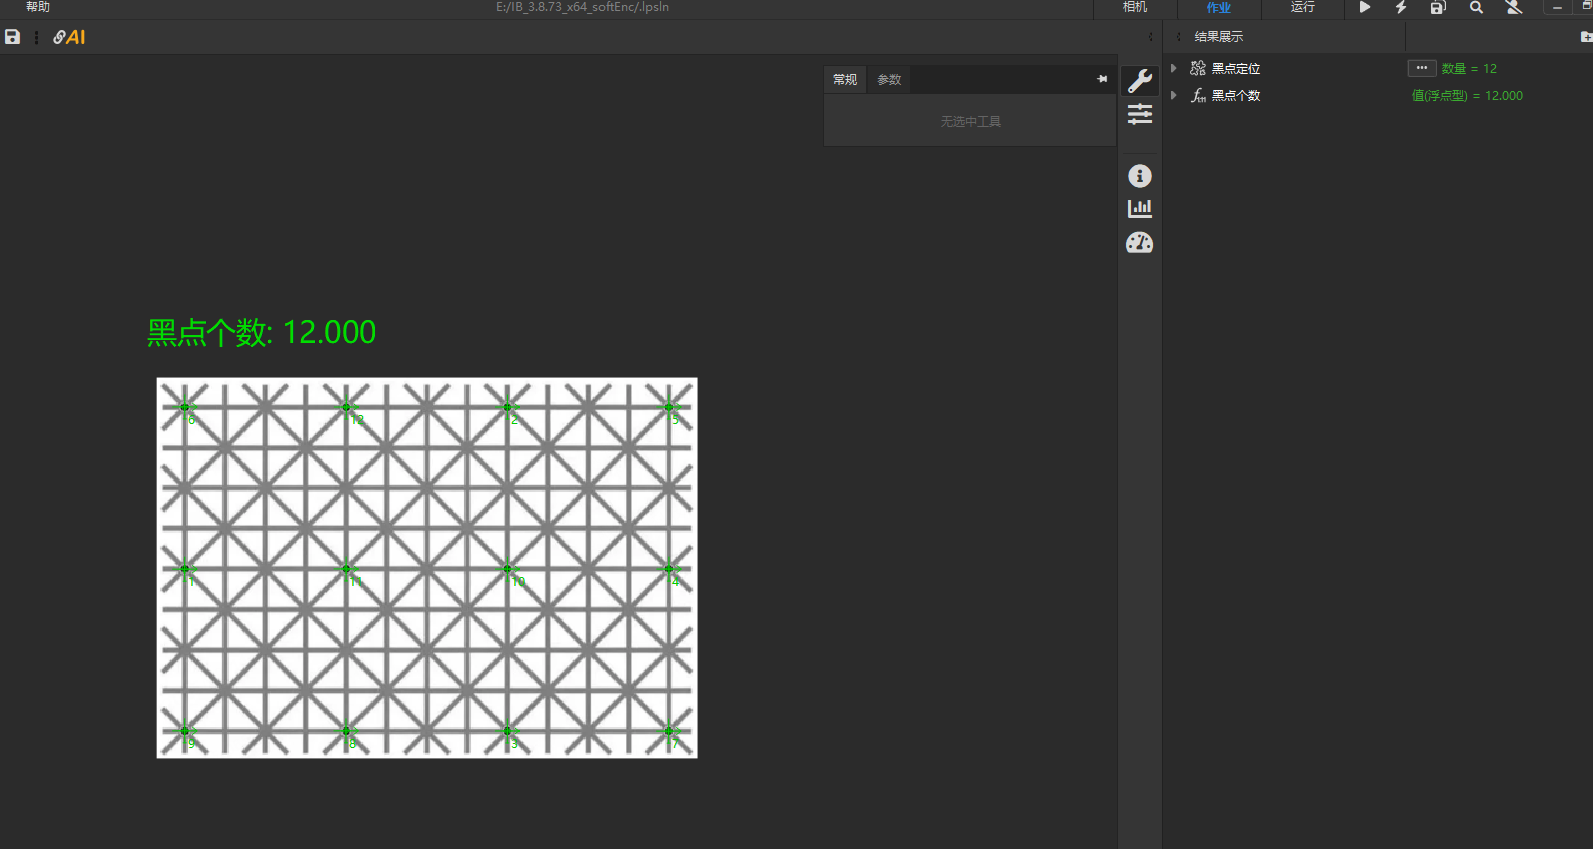Viewport: 1593px width, 849px height.
Task: Click the save icon in left toolbar
Action: click(x=12, y=37)
